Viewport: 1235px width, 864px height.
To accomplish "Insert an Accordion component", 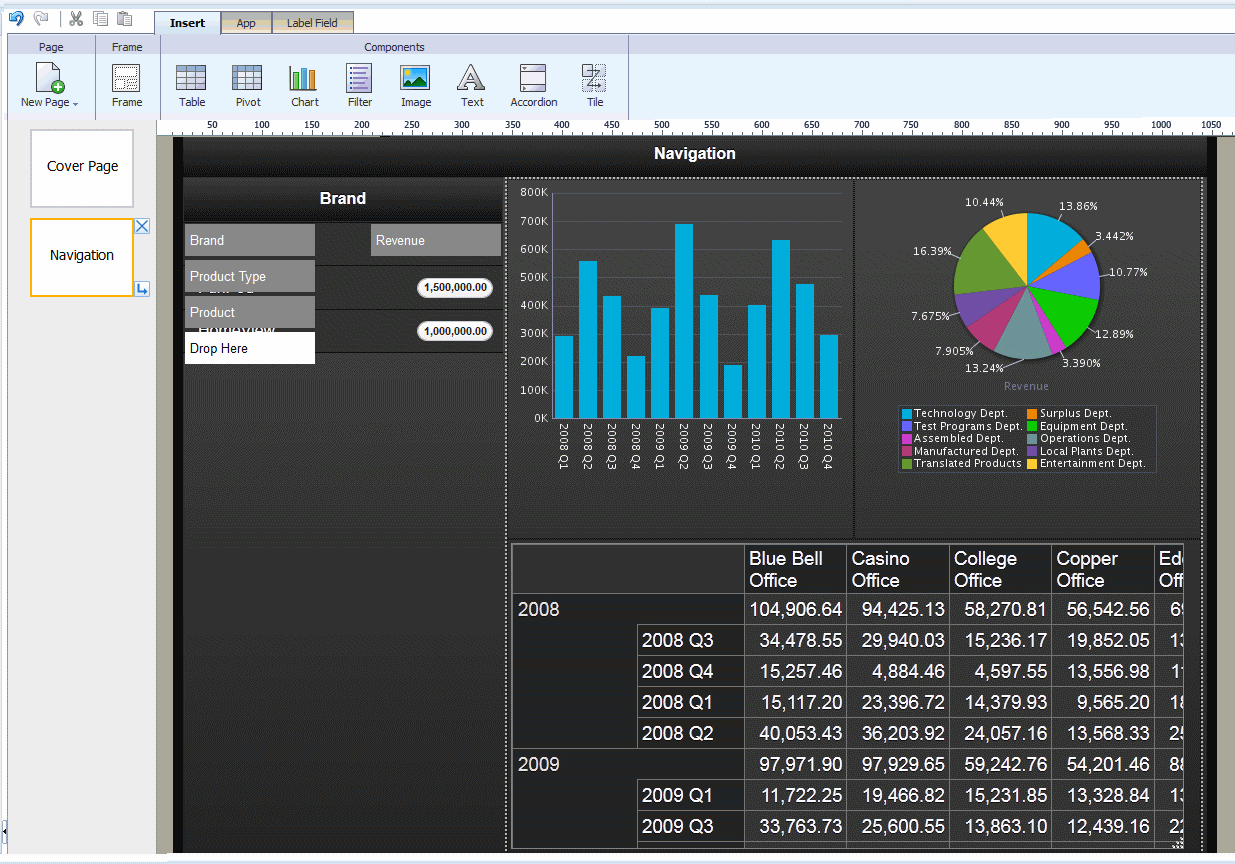I will (534, 86).
